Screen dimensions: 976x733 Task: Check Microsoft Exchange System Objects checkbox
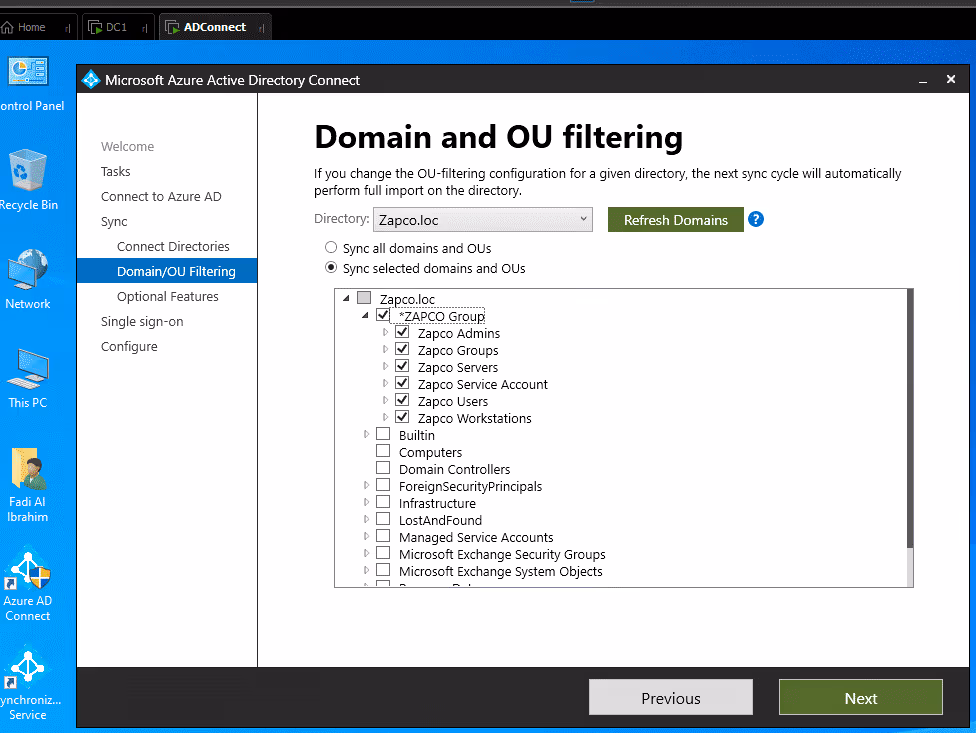tap(383, 570)
